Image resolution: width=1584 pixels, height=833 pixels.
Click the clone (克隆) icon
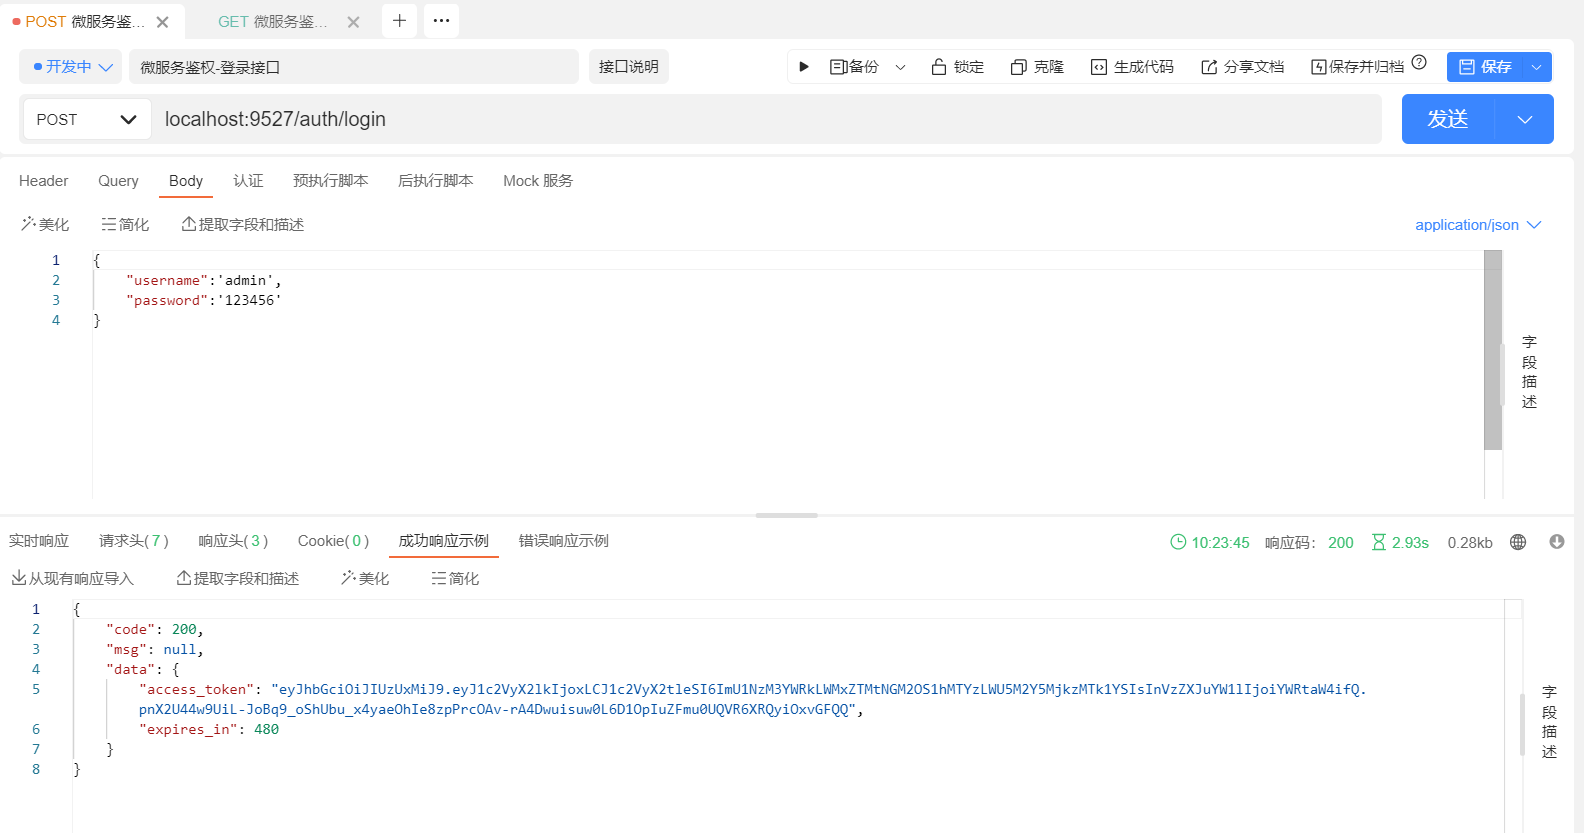click(x=1018, y=67)
